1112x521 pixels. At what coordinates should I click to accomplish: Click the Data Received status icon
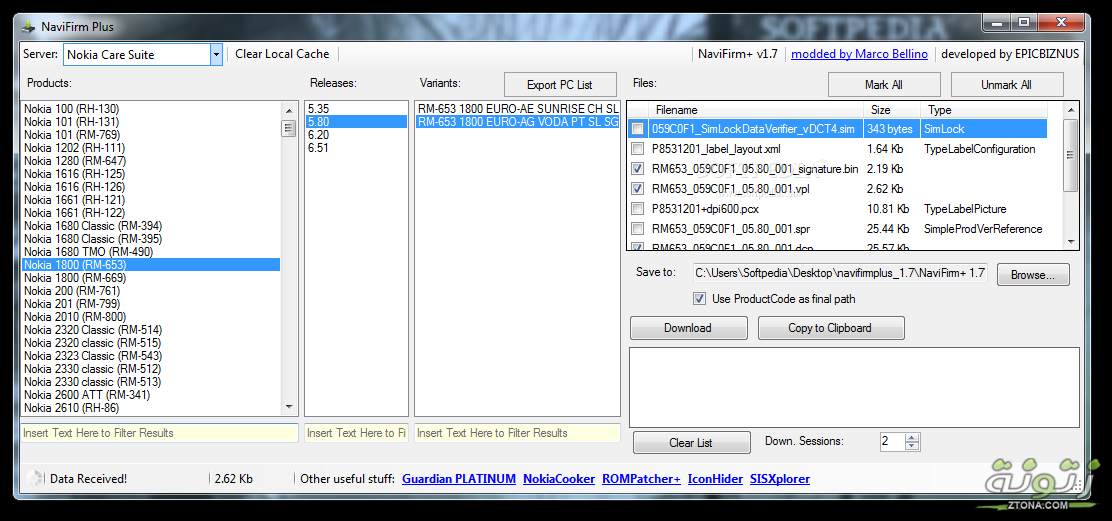33,478
